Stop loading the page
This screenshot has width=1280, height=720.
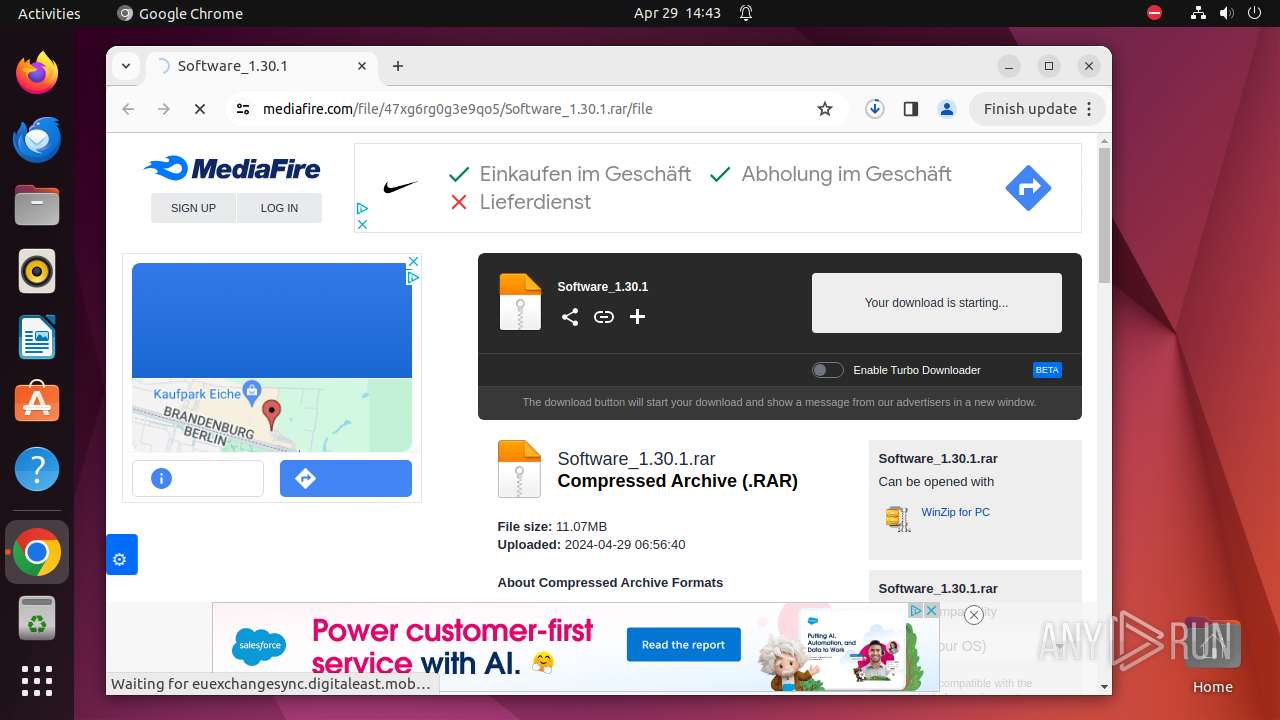point(200,109)
